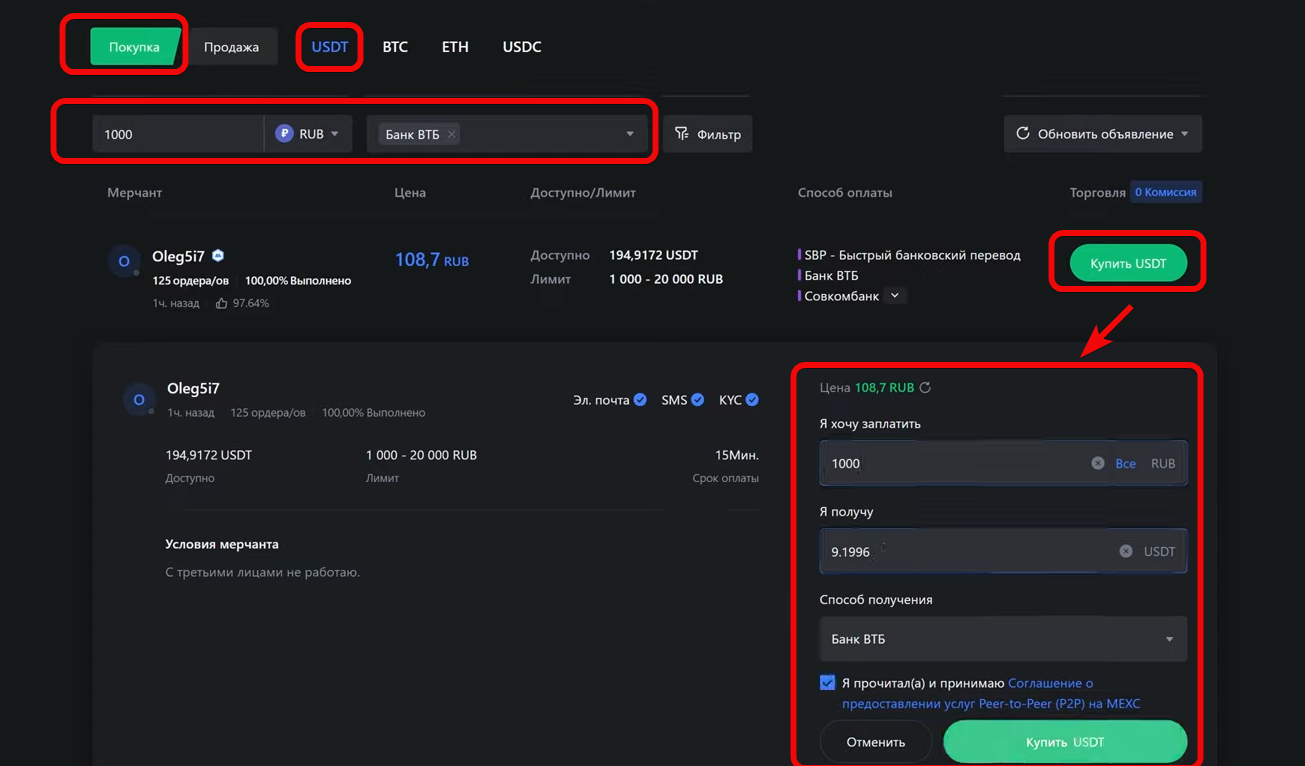Click the refresh price icon next to 108,7 RUB
Image resolution: width=1305 pixels, height=766 pixels.
925,388
